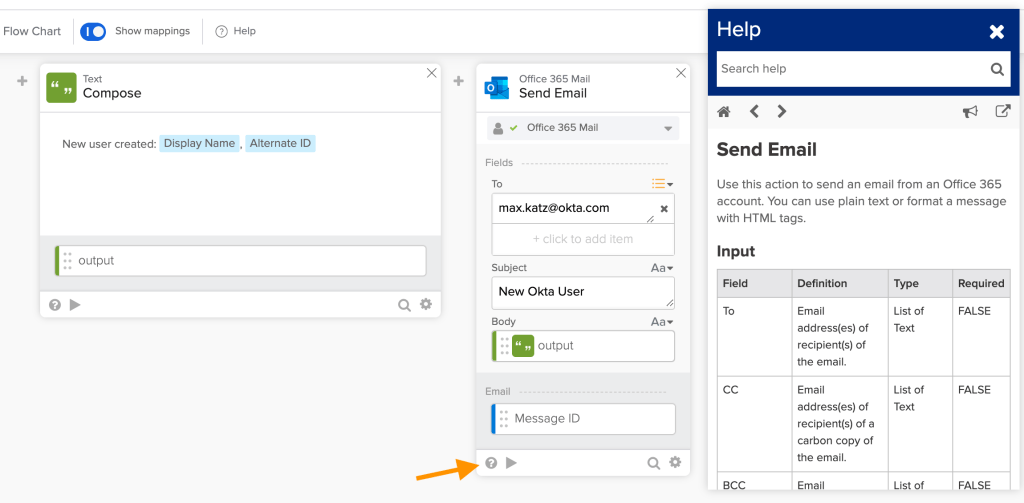Screen dimensions: 1024x503
Task: Click the Subject field New Okta User
Action: tap(582, 292)
